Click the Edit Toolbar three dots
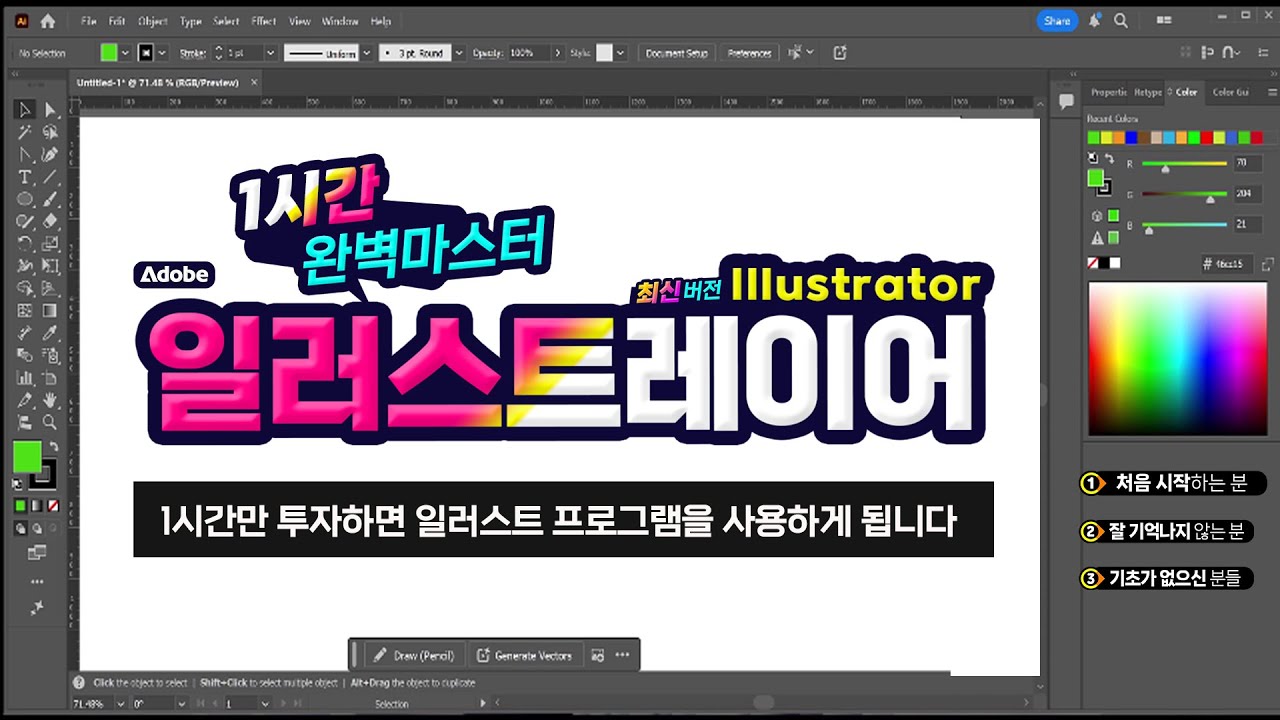 tap(37, 581)
